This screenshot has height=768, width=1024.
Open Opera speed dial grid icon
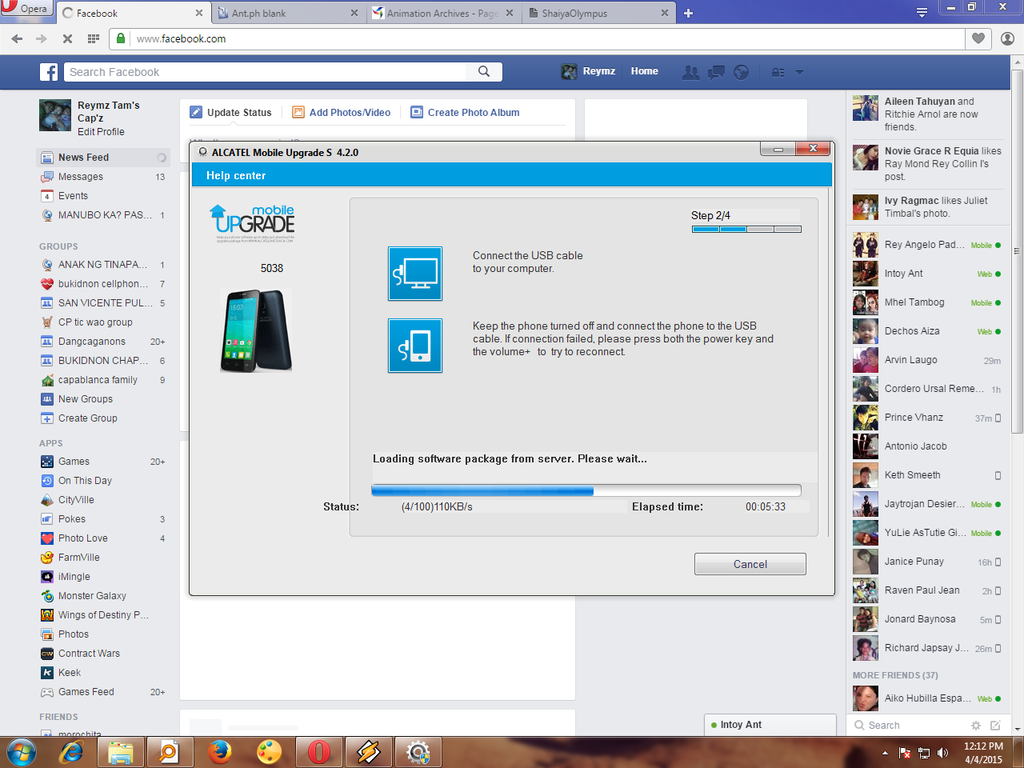pyautogui.click(x=93, y=39)
